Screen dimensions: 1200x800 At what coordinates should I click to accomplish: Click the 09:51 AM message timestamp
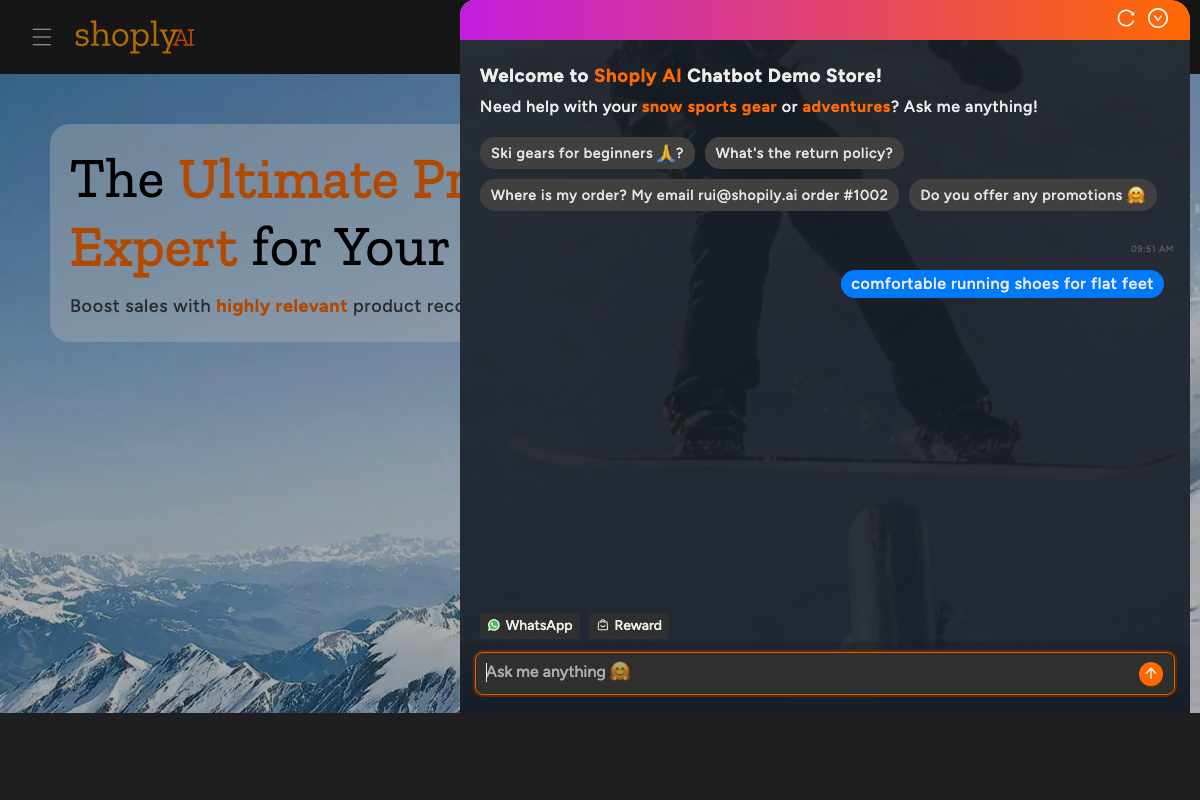click(x=1151, y=248)
